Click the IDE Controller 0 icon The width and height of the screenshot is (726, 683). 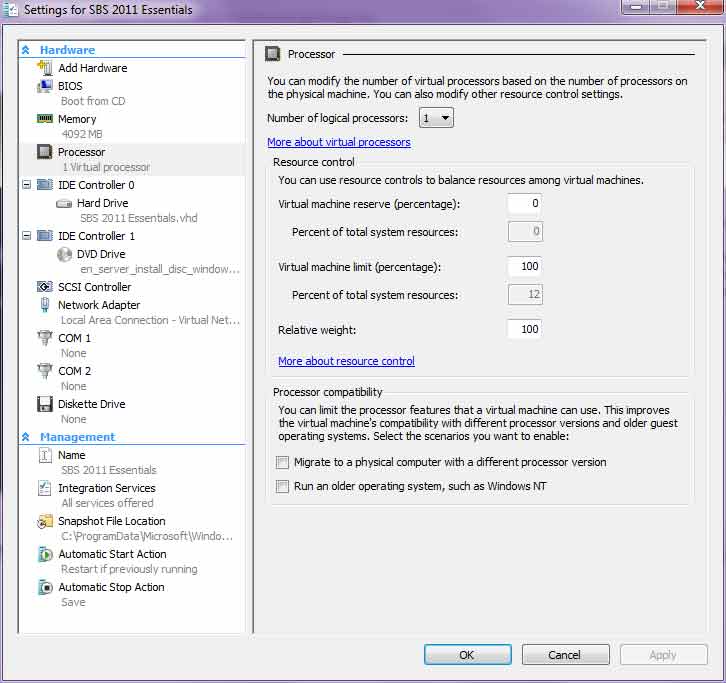point(45,185)
